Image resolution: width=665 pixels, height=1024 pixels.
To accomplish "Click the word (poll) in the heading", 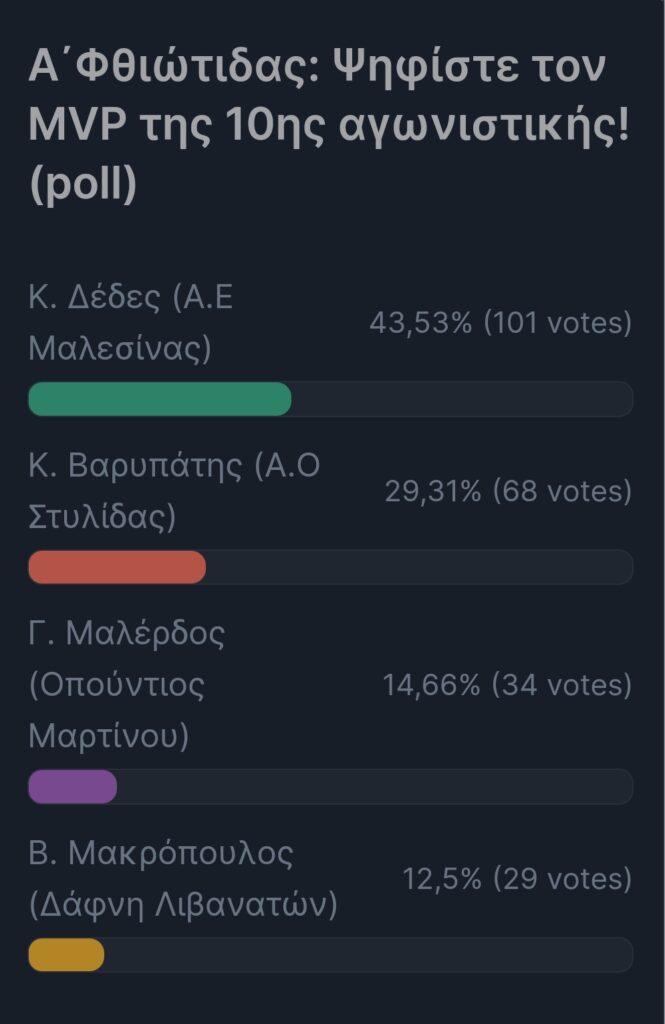I will click(83, 184).
